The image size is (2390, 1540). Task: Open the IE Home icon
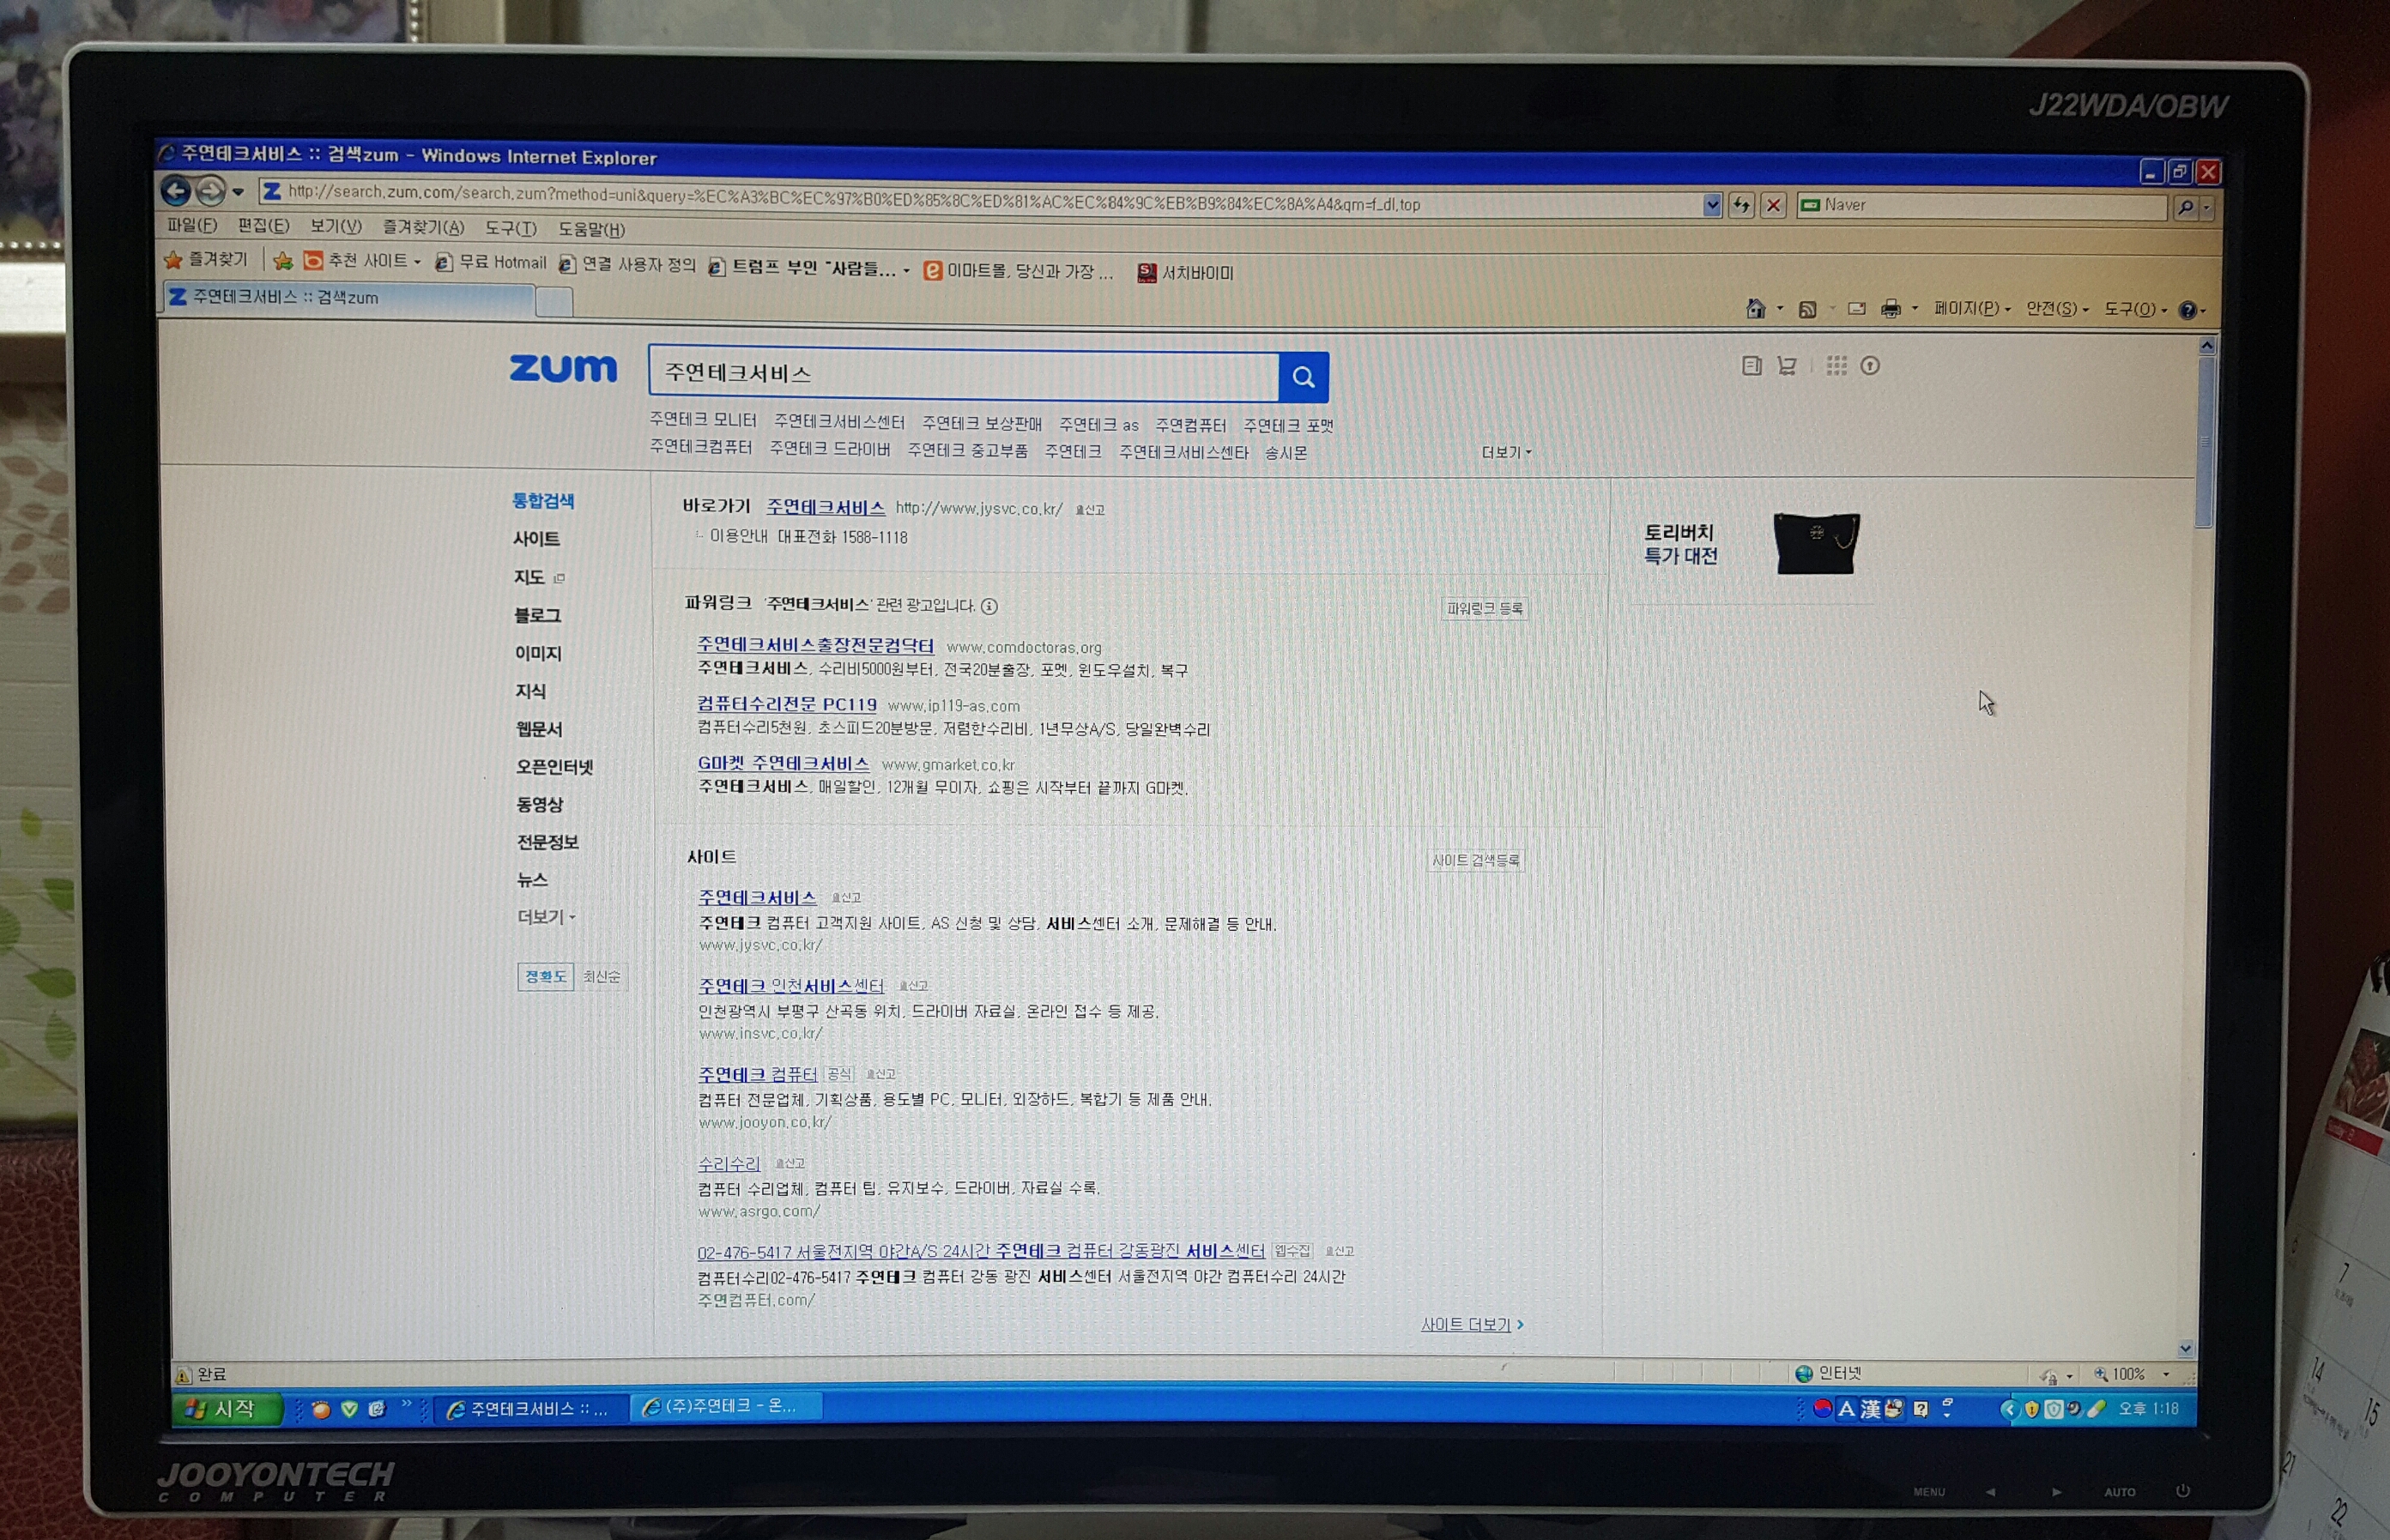[x=1755, y=309]
